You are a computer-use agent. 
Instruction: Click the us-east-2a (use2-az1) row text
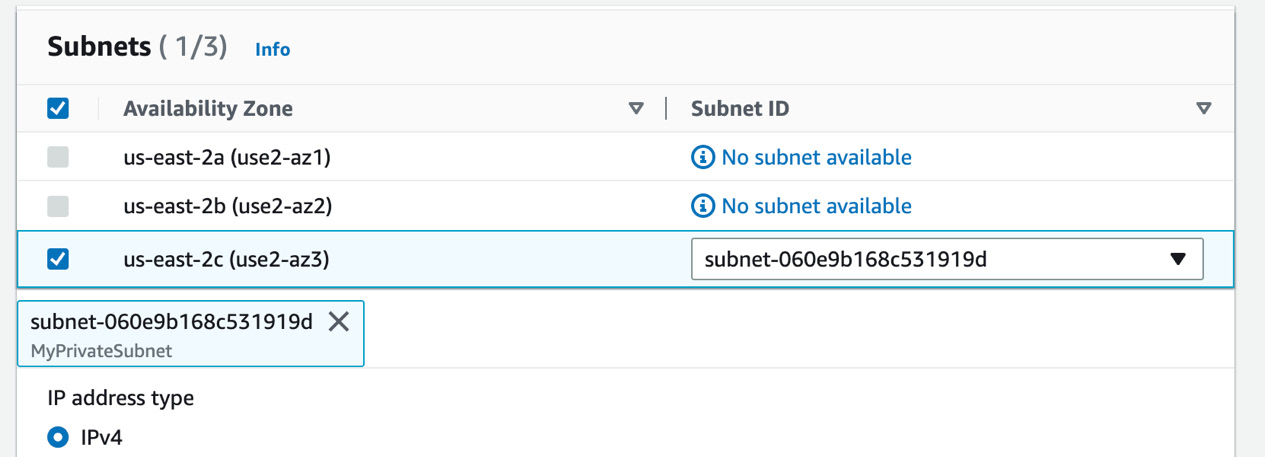coord(227,157)
